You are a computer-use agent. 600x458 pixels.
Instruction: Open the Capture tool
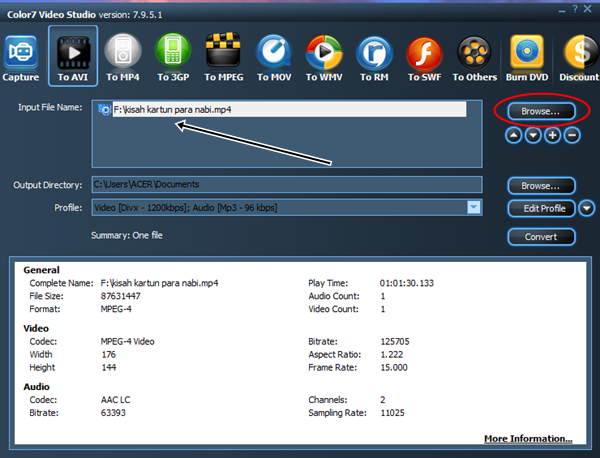[x=20, y=58]
